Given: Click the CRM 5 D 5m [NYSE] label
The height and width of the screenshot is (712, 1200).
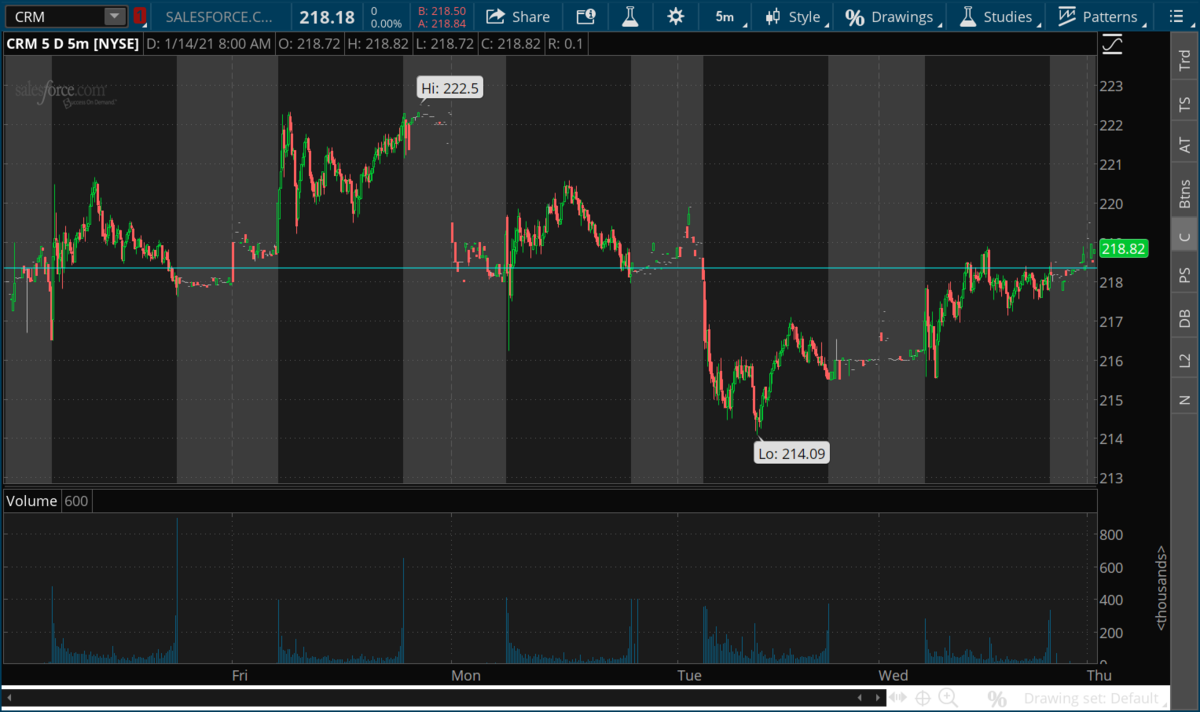Looking at the screenshot, I should coord(72,44).
